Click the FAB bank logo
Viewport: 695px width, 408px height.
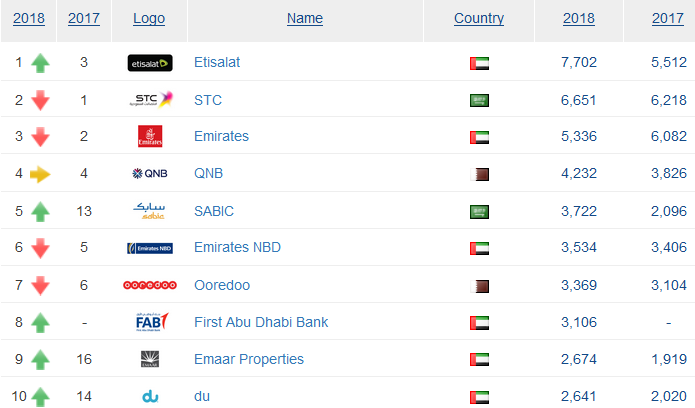[x=152, y=322]
